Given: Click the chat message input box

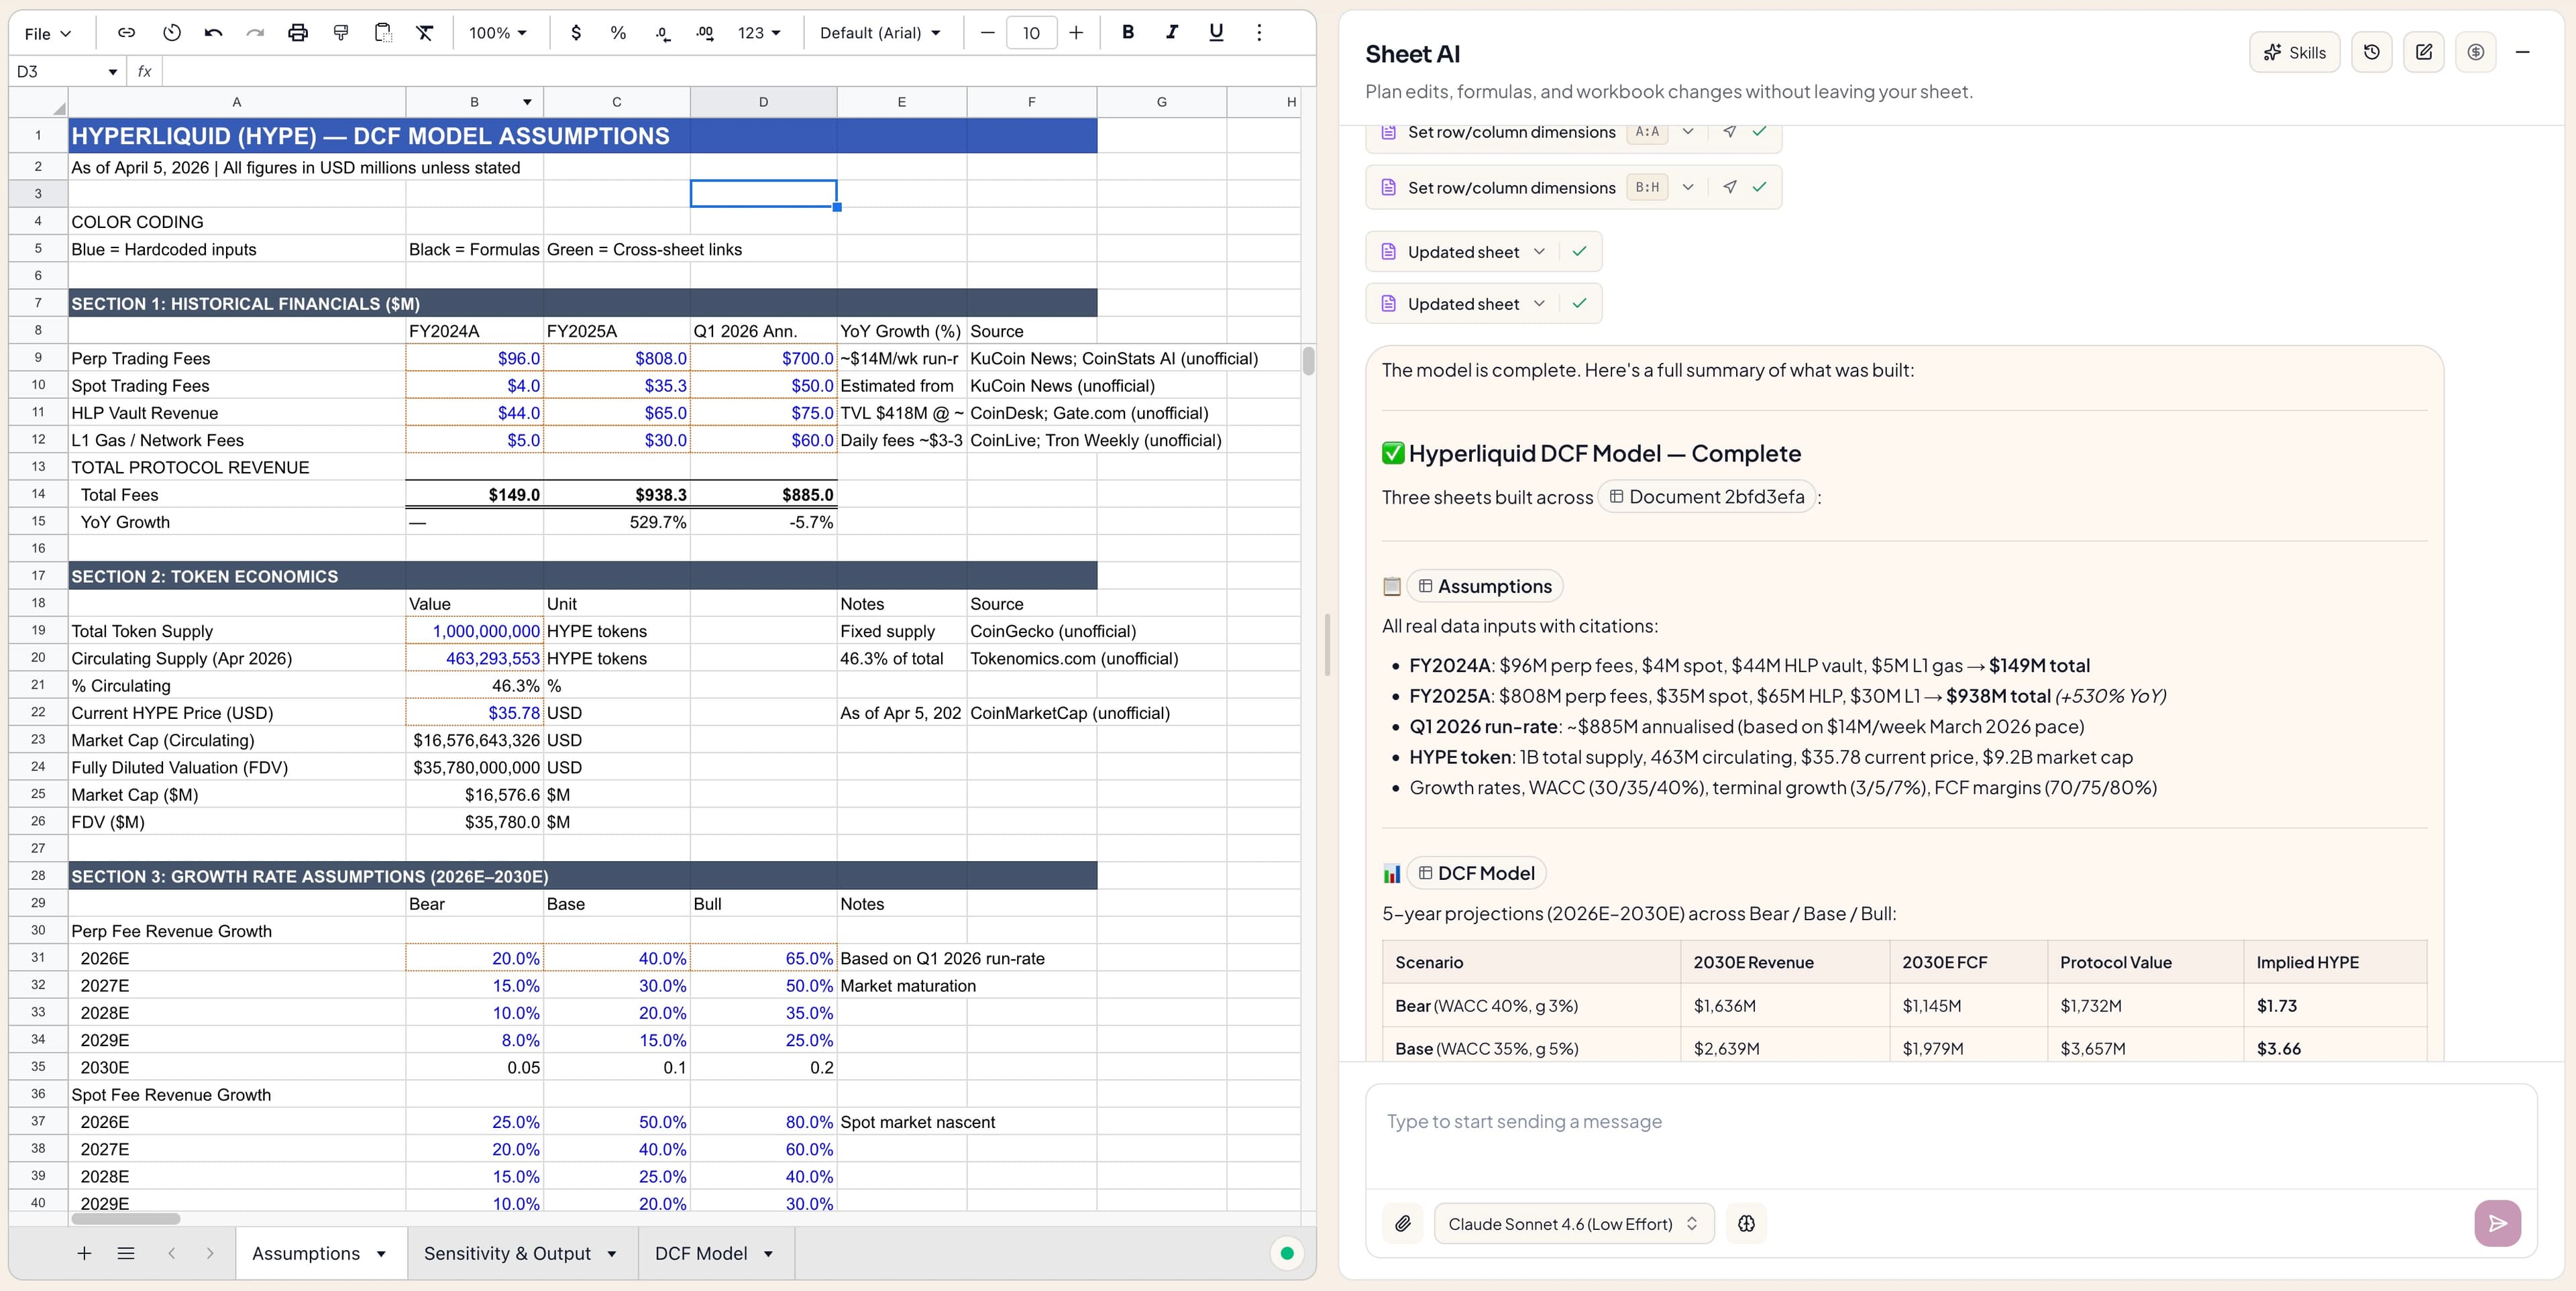Looking at the screenshot, I should click(x=1950, y=1136).
